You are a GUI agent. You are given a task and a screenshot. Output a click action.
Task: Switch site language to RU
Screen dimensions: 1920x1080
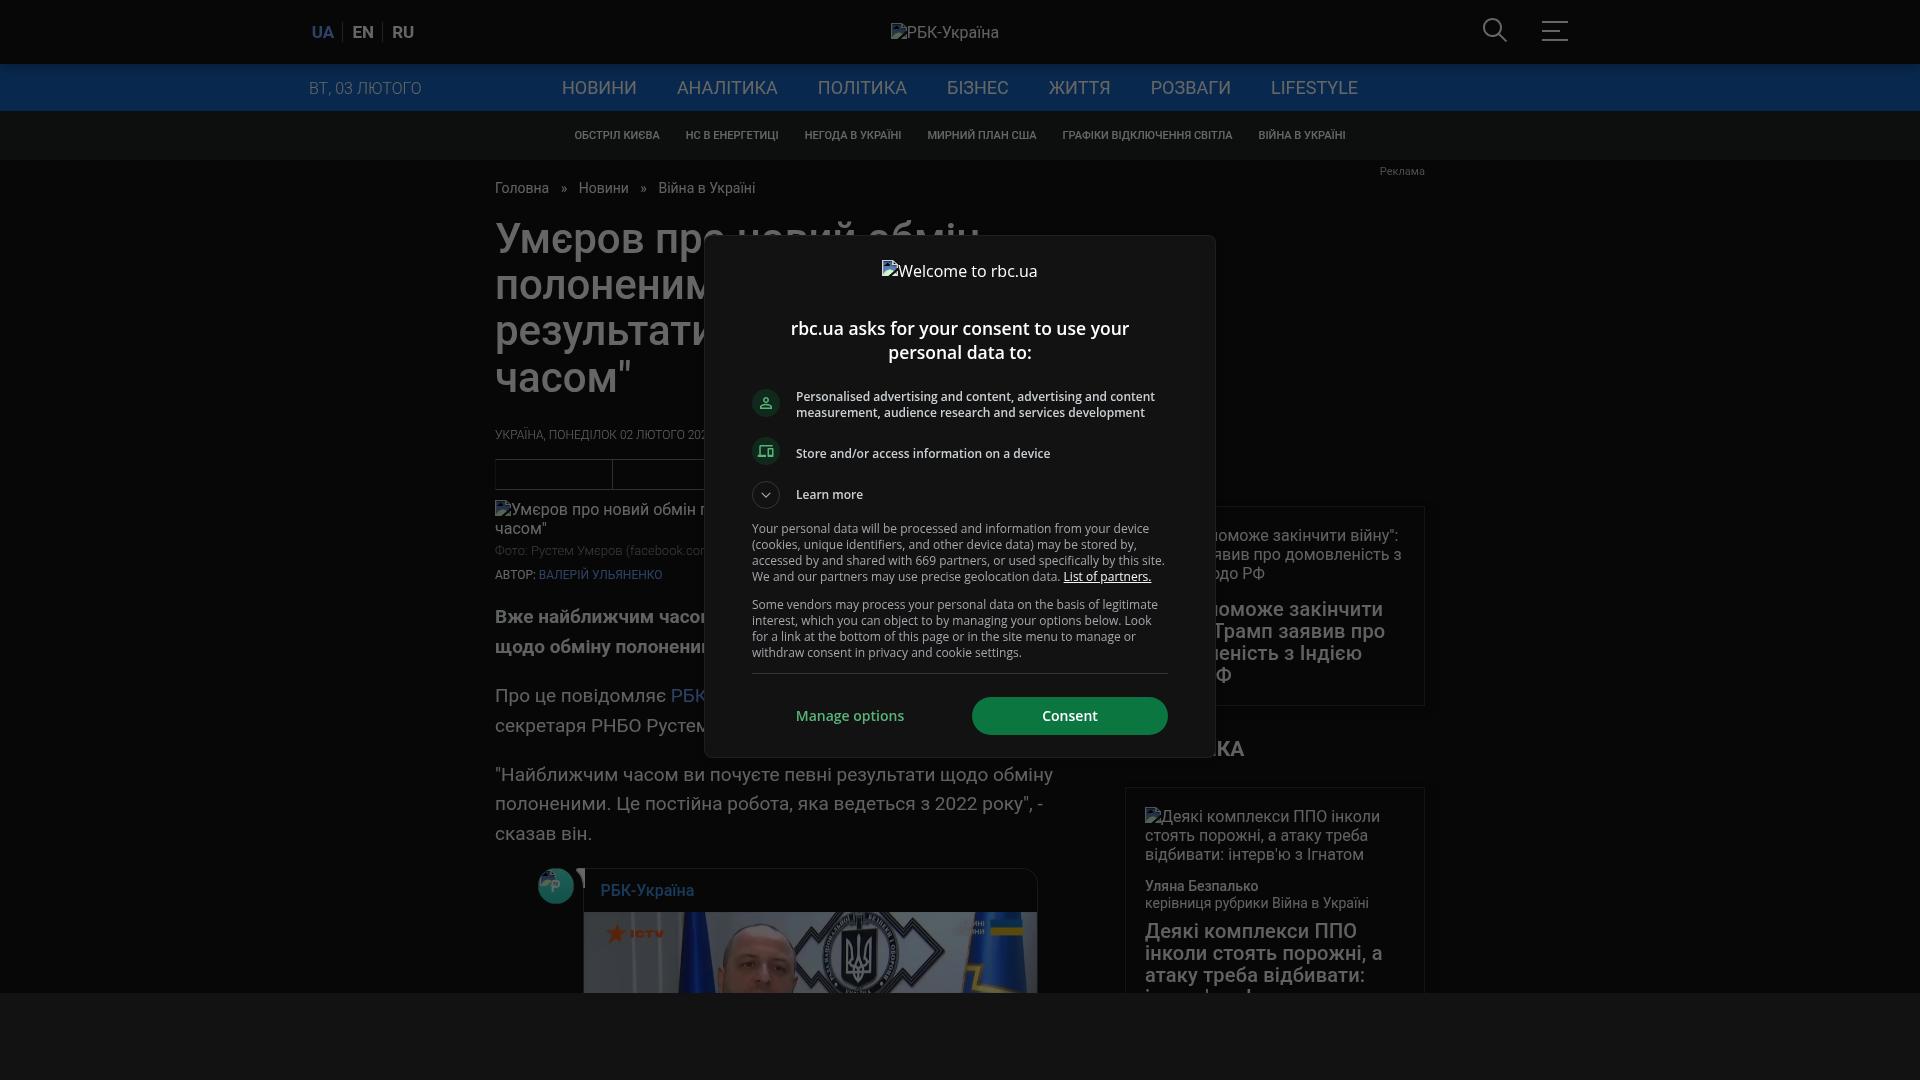click(403, 32)
